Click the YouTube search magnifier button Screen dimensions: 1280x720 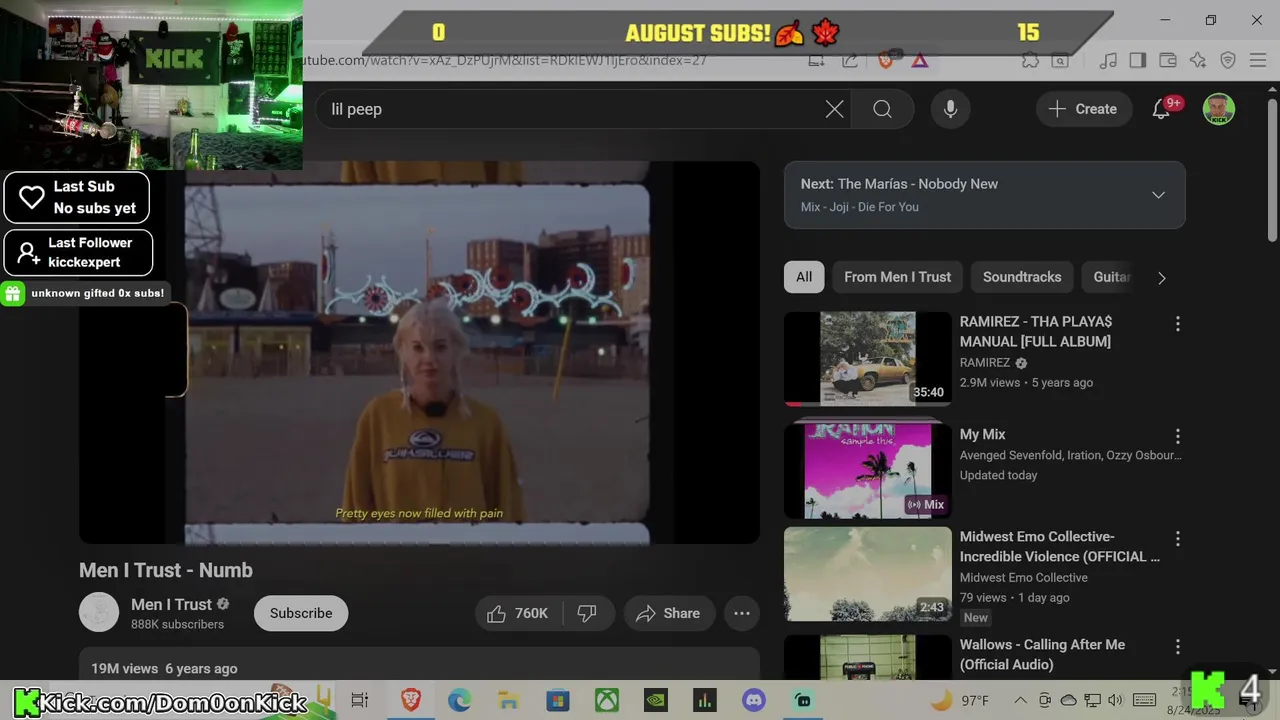click(x=882, y=109)
